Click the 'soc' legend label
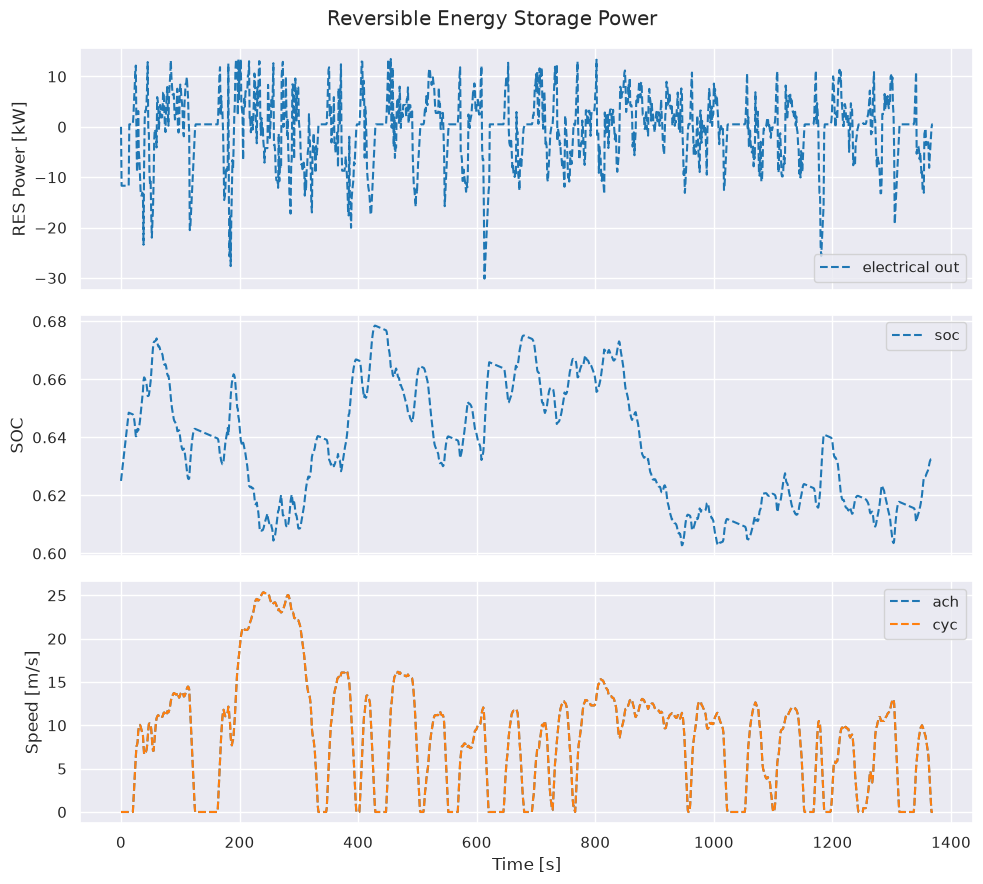This screenshot has width=983, height=884. (x=946, y=335)
